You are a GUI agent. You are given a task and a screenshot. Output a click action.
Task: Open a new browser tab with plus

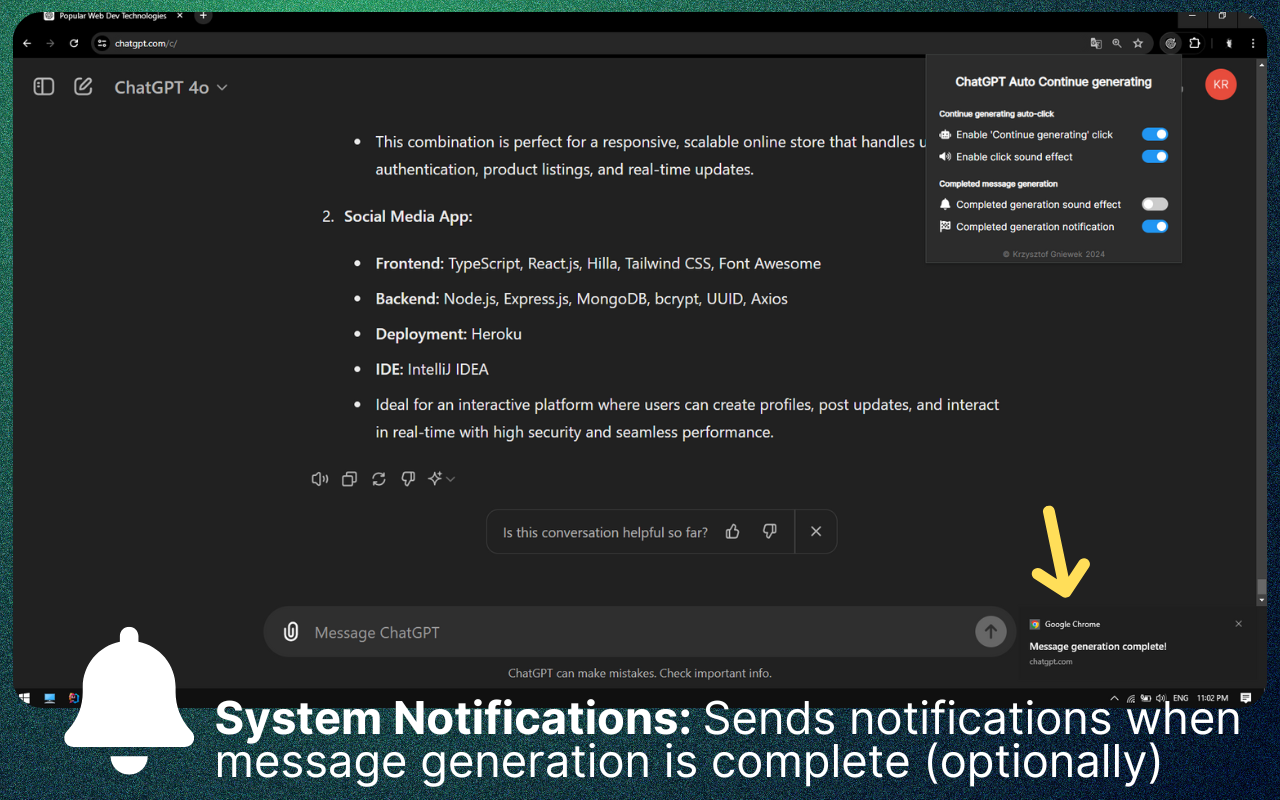coord(203,16)
